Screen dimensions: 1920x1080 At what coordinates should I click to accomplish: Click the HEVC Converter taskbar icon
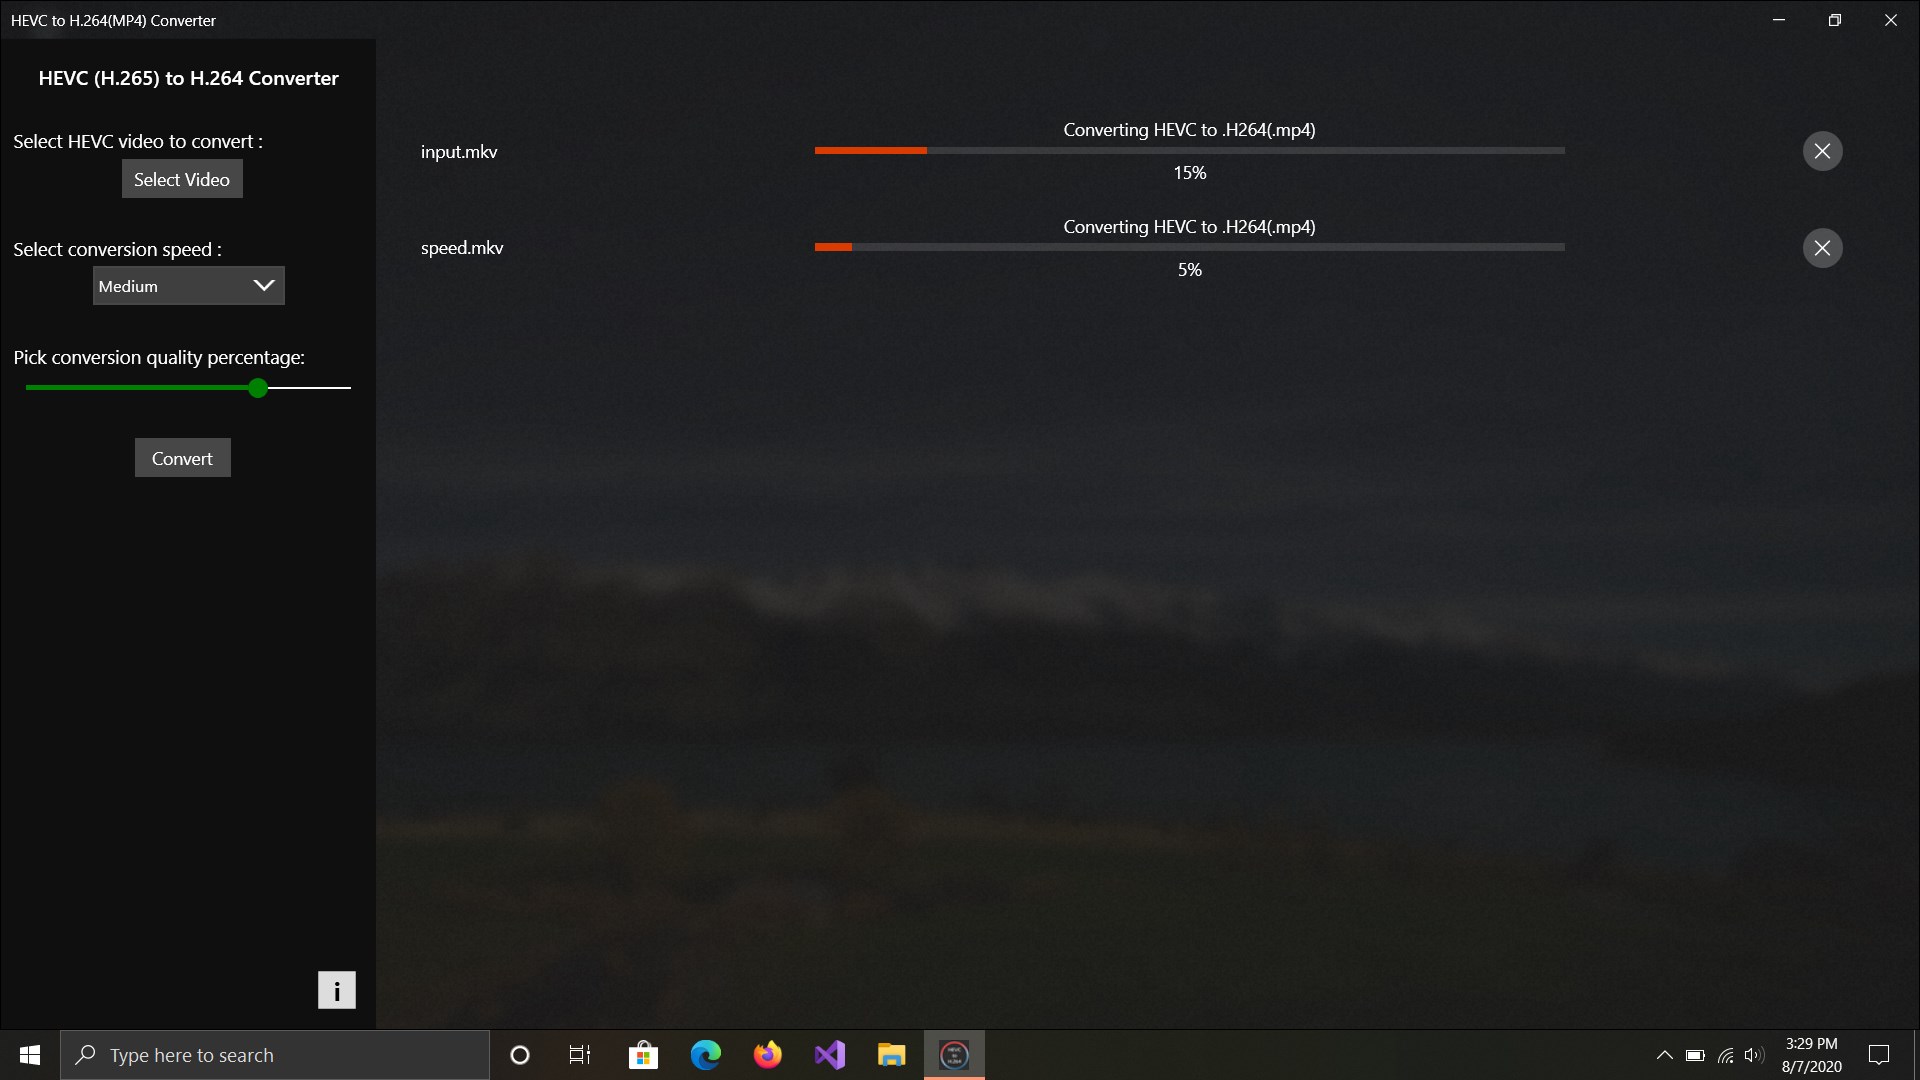tap(953, 1055)
